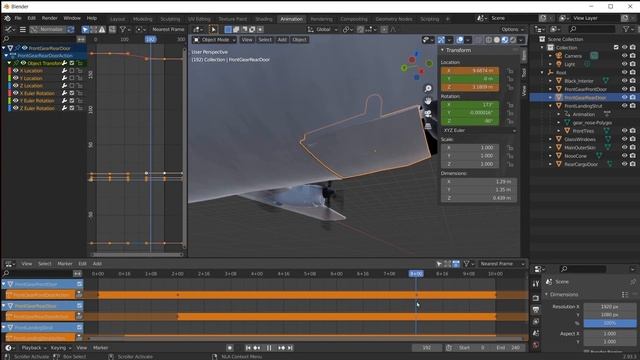Screen dimensions: 640x360
Task: Open graph editor filter funnel dropdown
Action: 124,29
